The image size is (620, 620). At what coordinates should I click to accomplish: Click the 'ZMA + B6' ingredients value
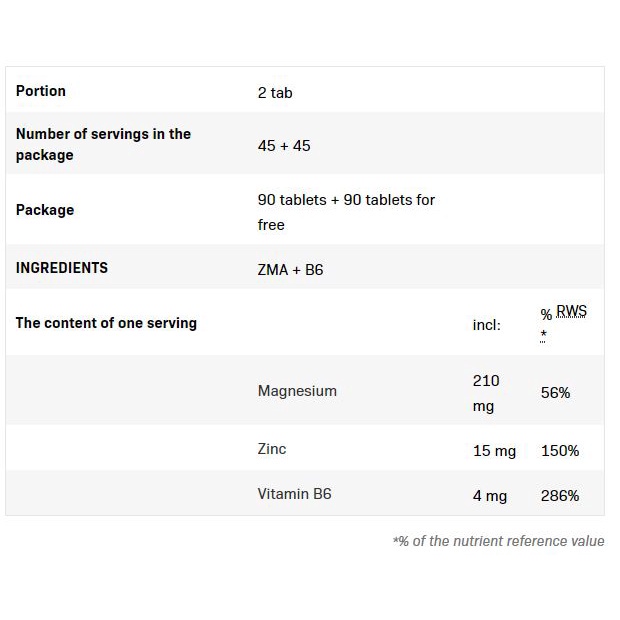click(290, 270)
